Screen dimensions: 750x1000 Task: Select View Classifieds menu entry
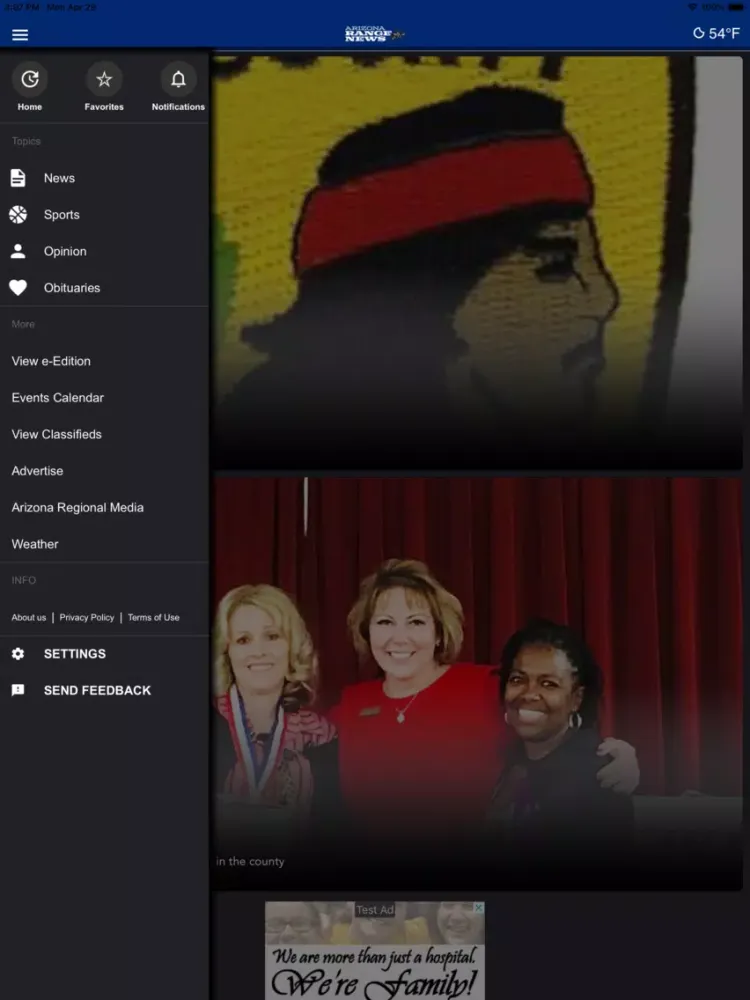pyautogui.click(x=57, y=434)
